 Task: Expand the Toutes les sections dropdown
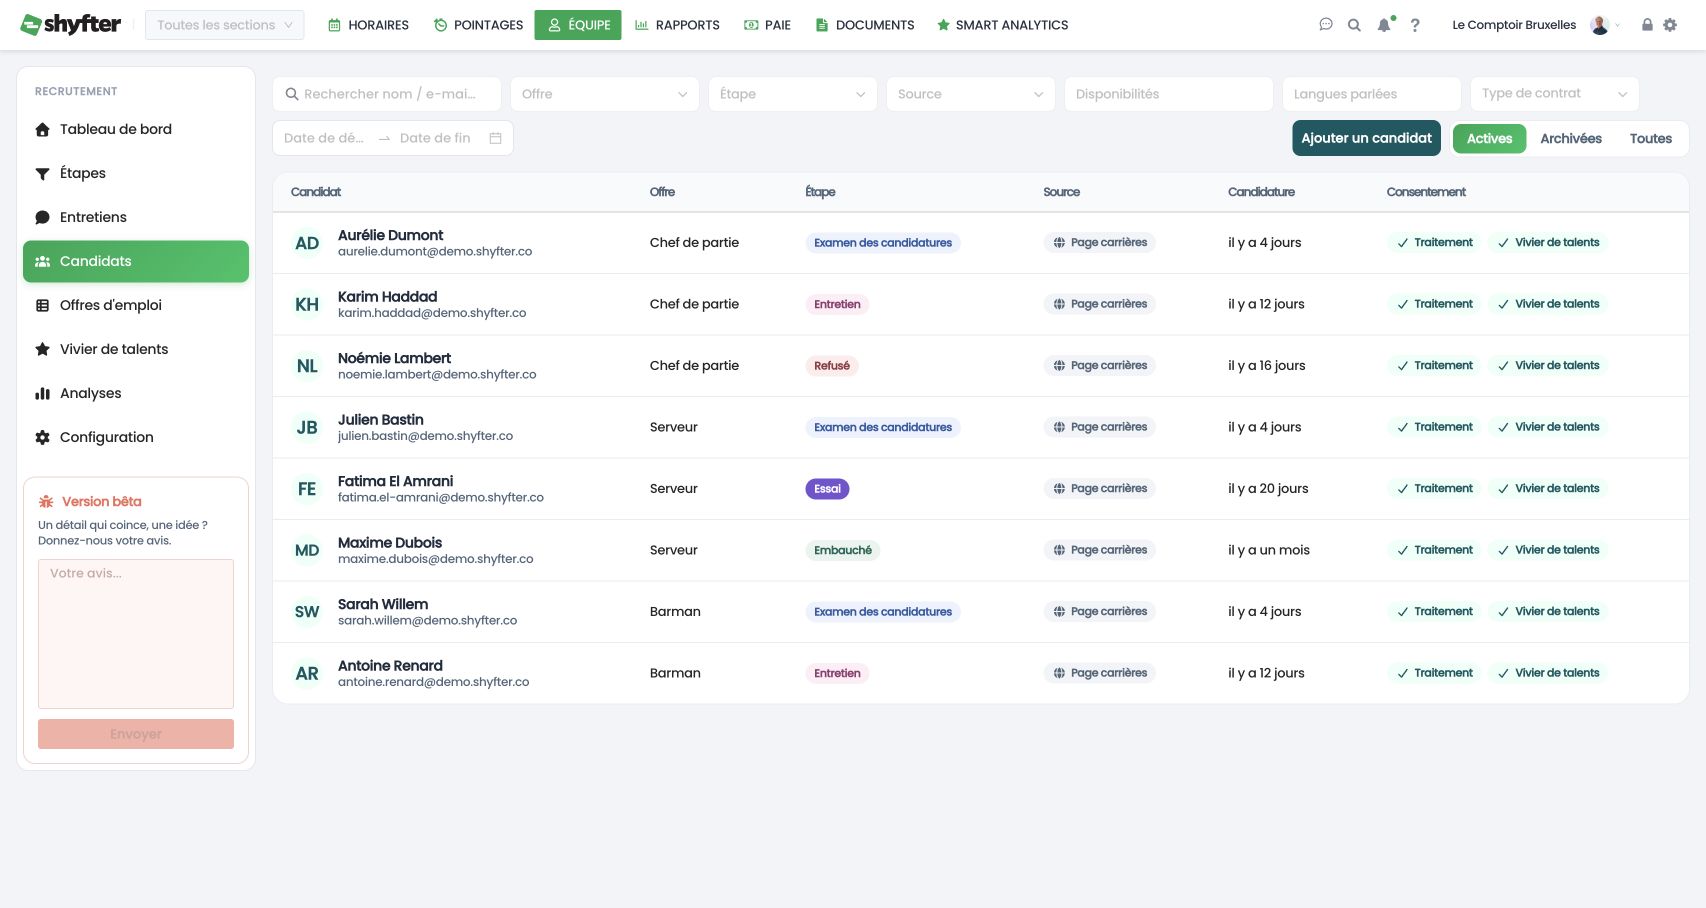click(x=224, y=25)
